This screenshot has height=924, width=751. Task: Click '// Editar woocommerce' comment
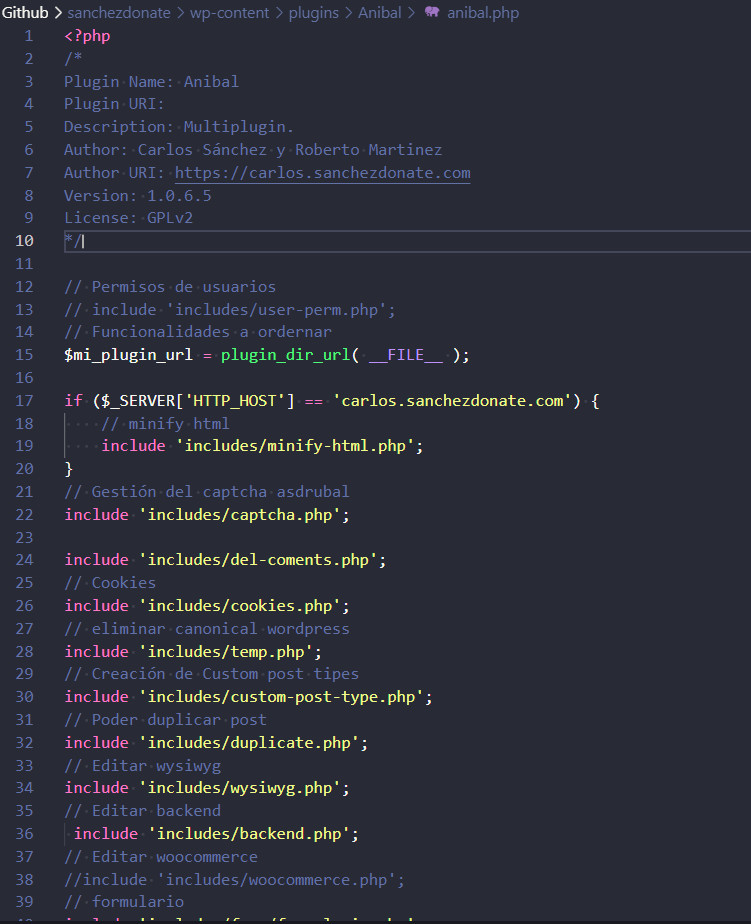(161, 857)
